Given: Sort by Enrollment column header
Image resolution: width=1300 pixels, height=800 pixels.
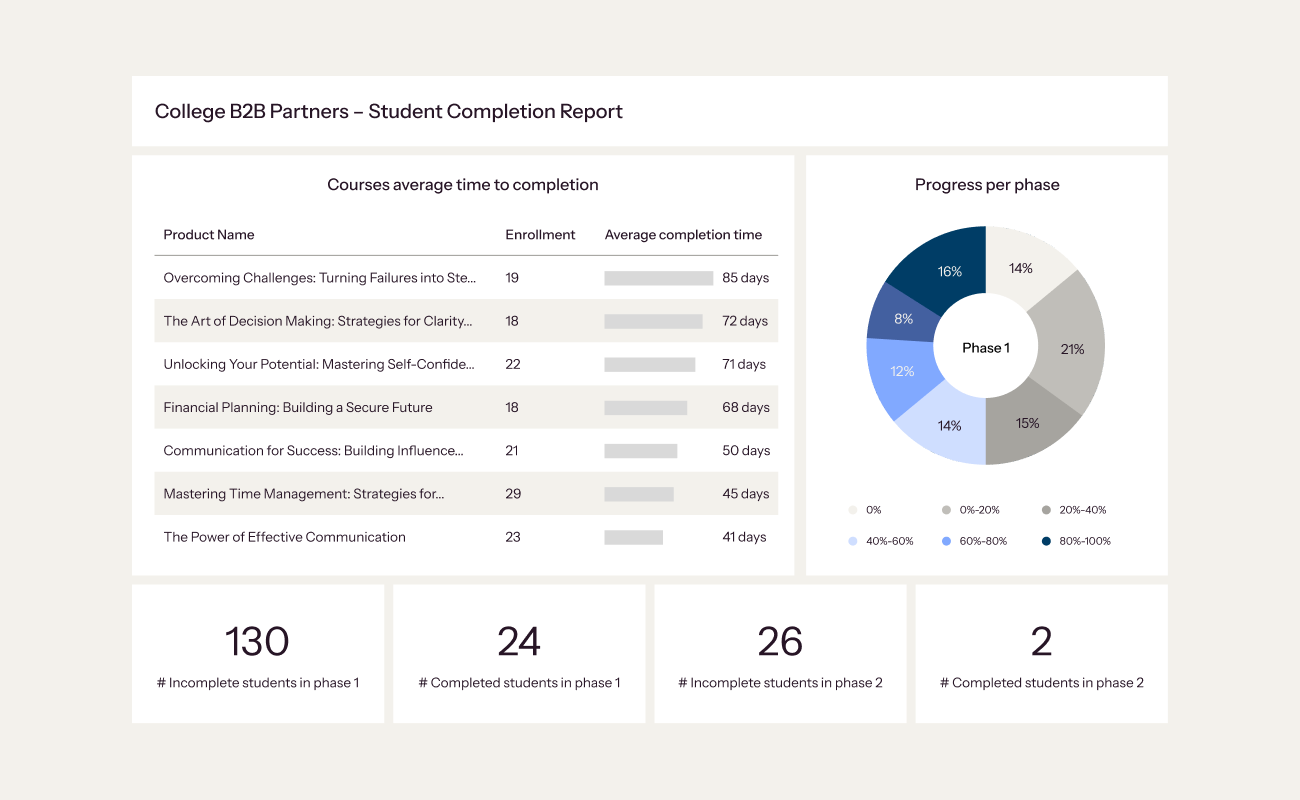Looking at the screenshot, I should pyautogui.click(x=540, y=235).
